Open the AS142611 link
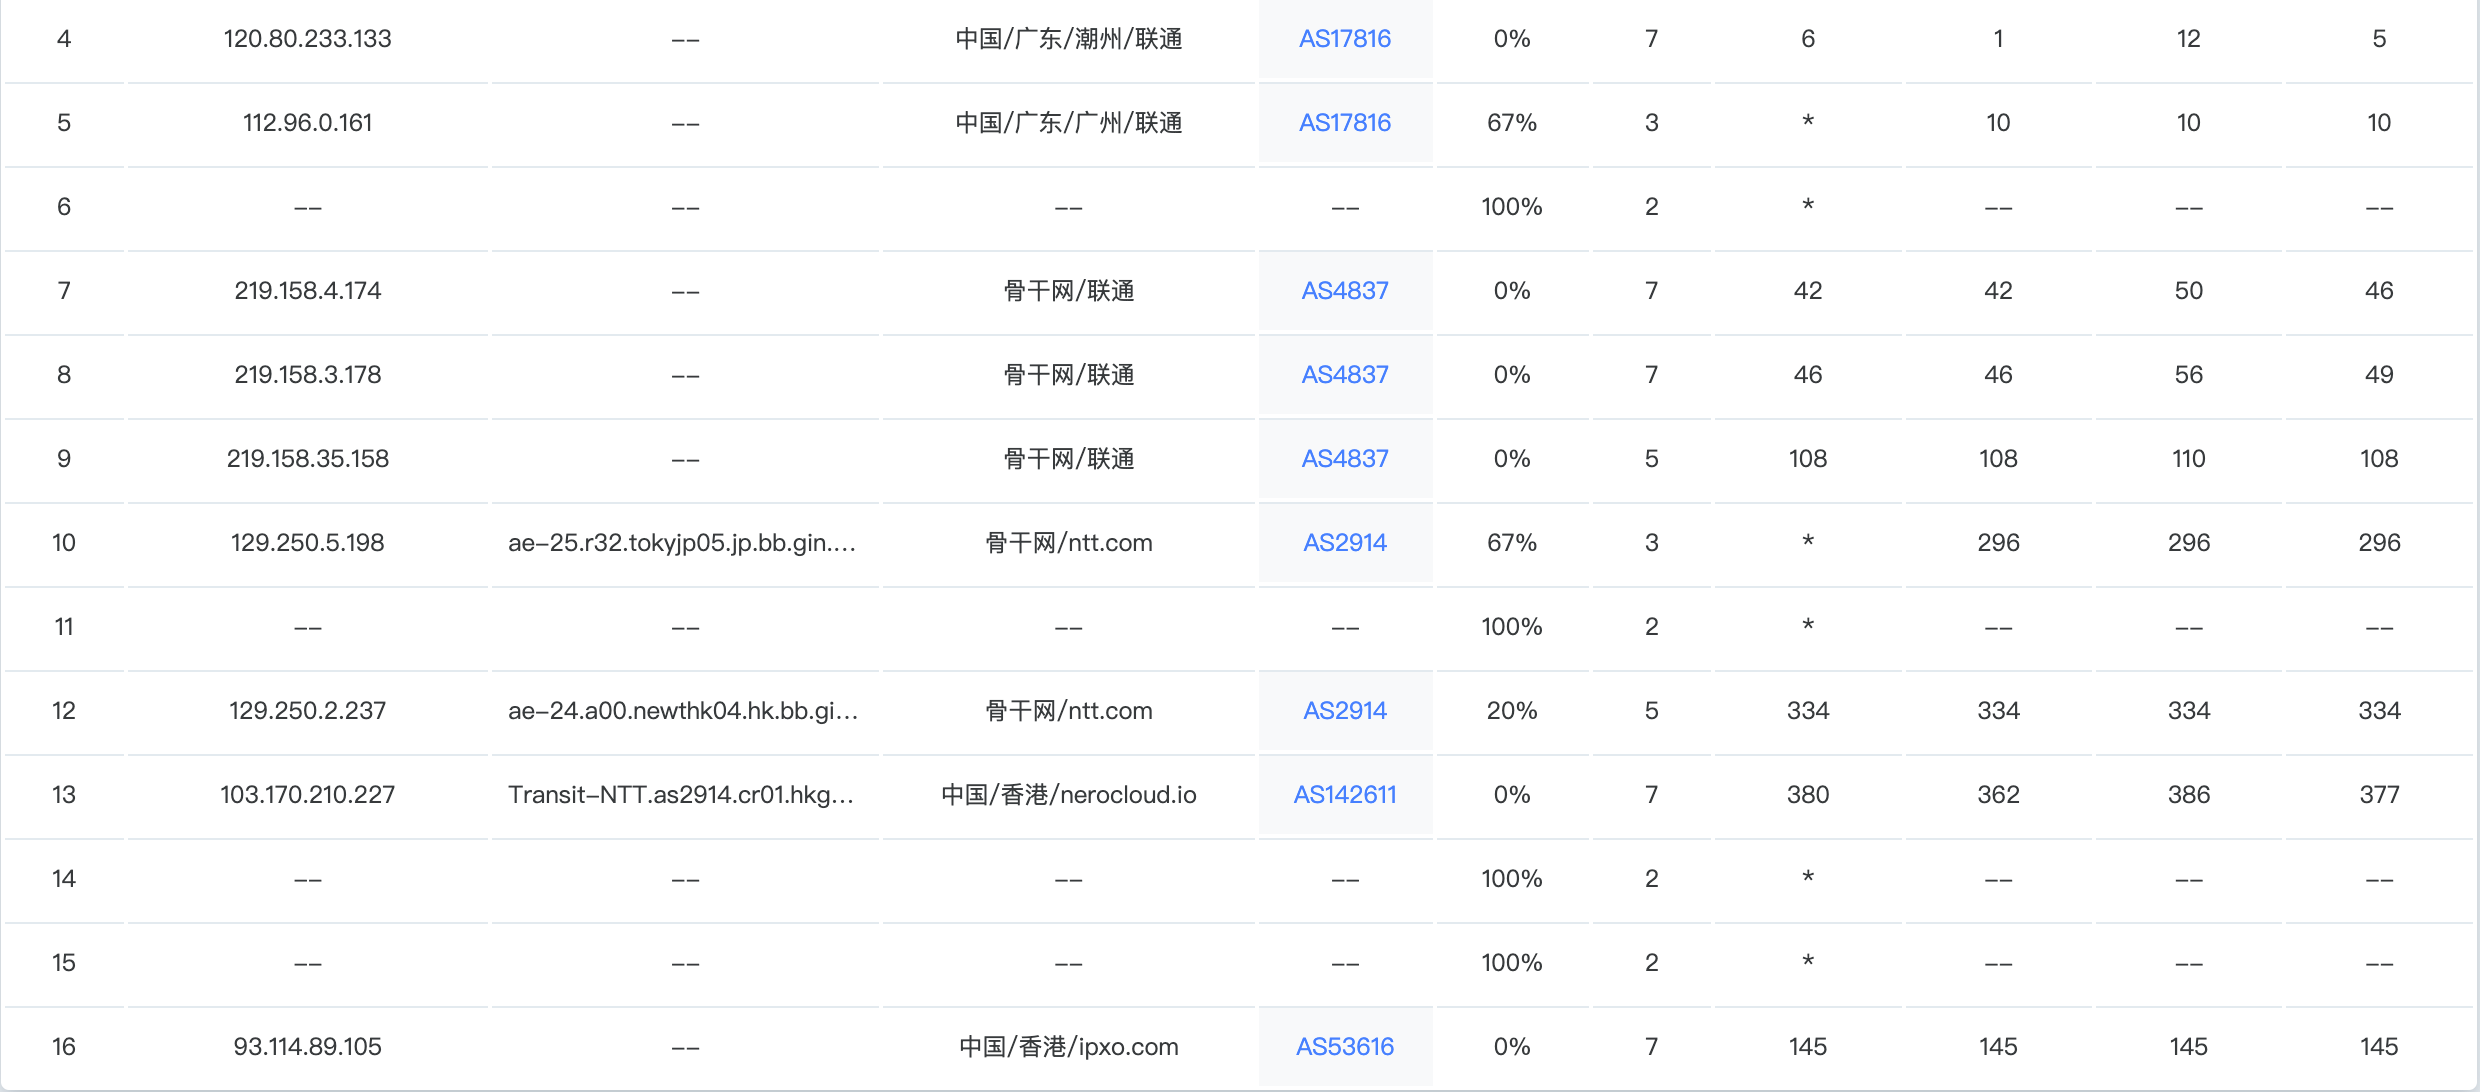 1344,795
